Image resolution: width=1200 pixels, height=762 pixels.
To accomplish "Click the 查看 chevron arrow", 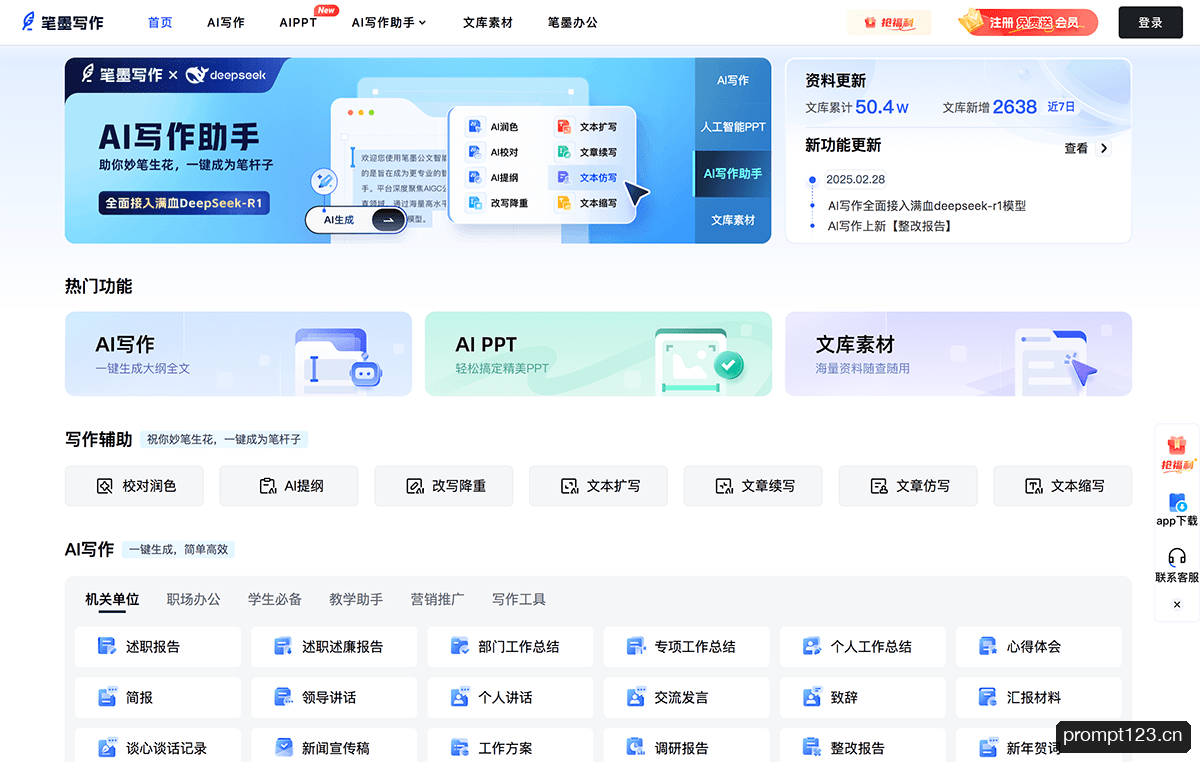I will click(1104, 148).
